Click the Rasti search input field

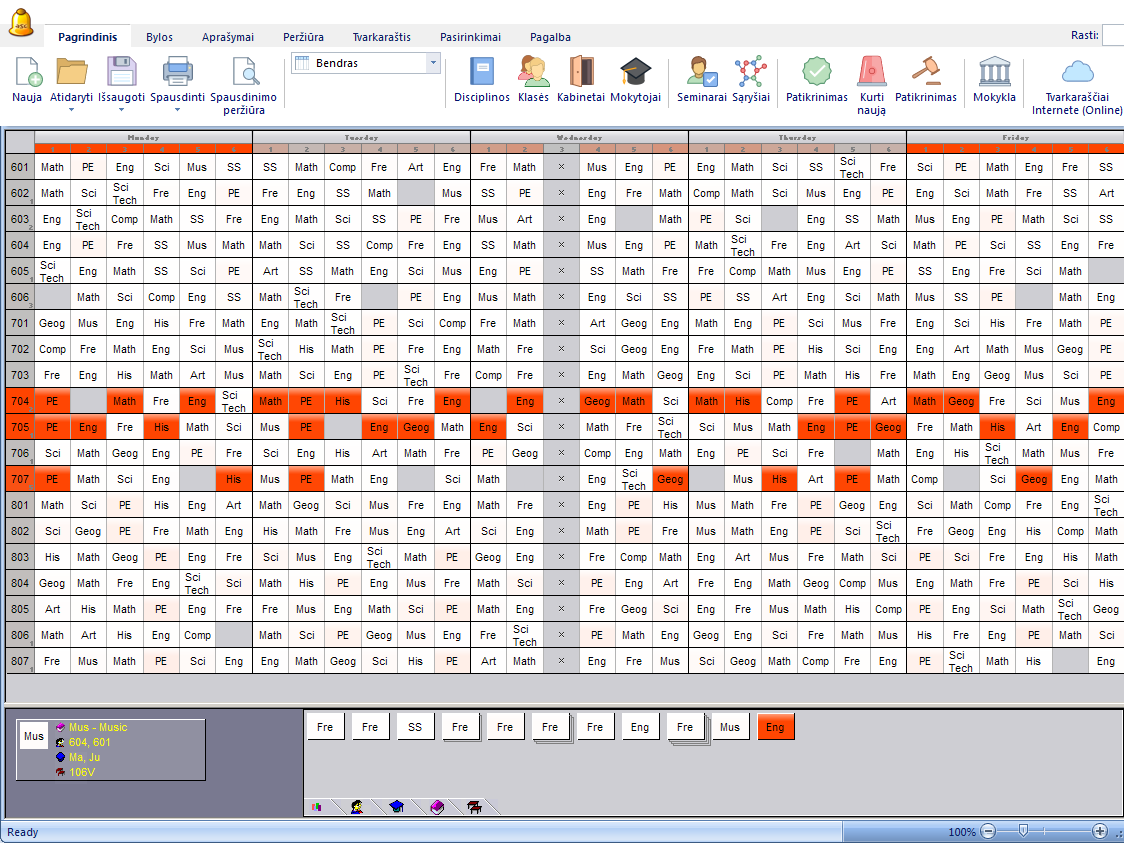tap(1112, 36)
